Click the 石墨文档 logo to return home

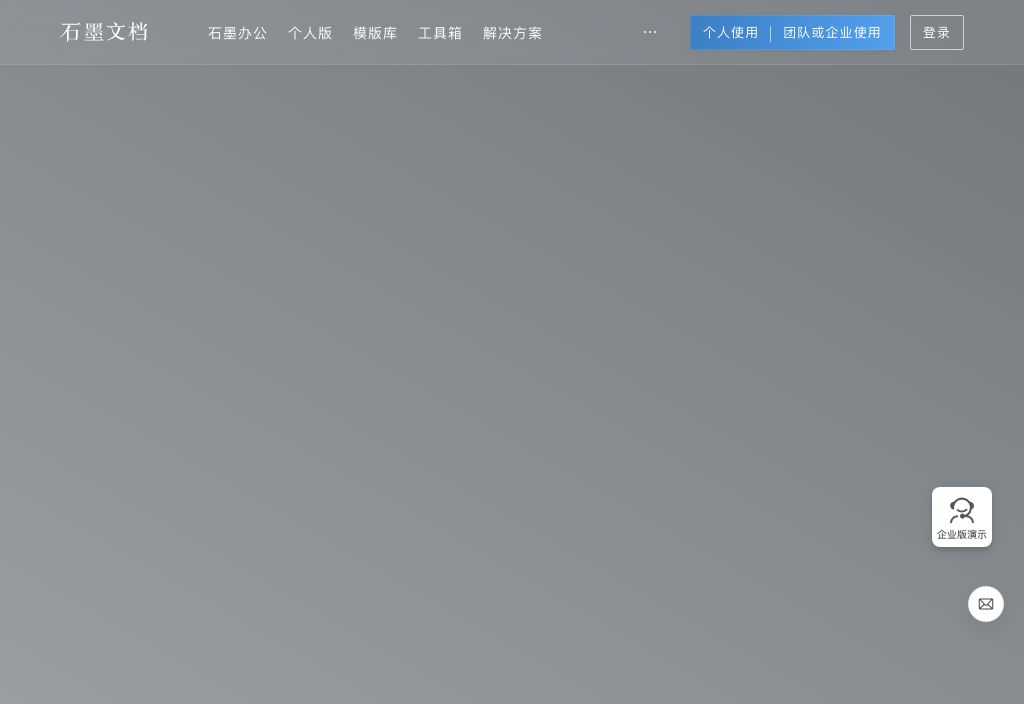[104, 32]
